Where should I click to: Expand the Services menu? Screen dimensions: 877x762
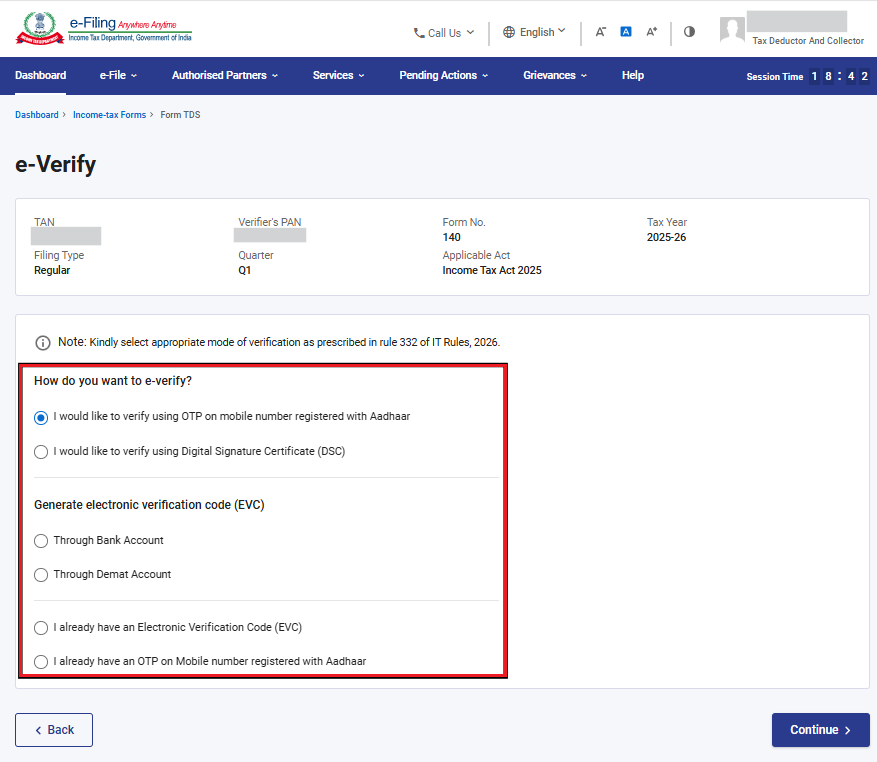coord(338,76)
